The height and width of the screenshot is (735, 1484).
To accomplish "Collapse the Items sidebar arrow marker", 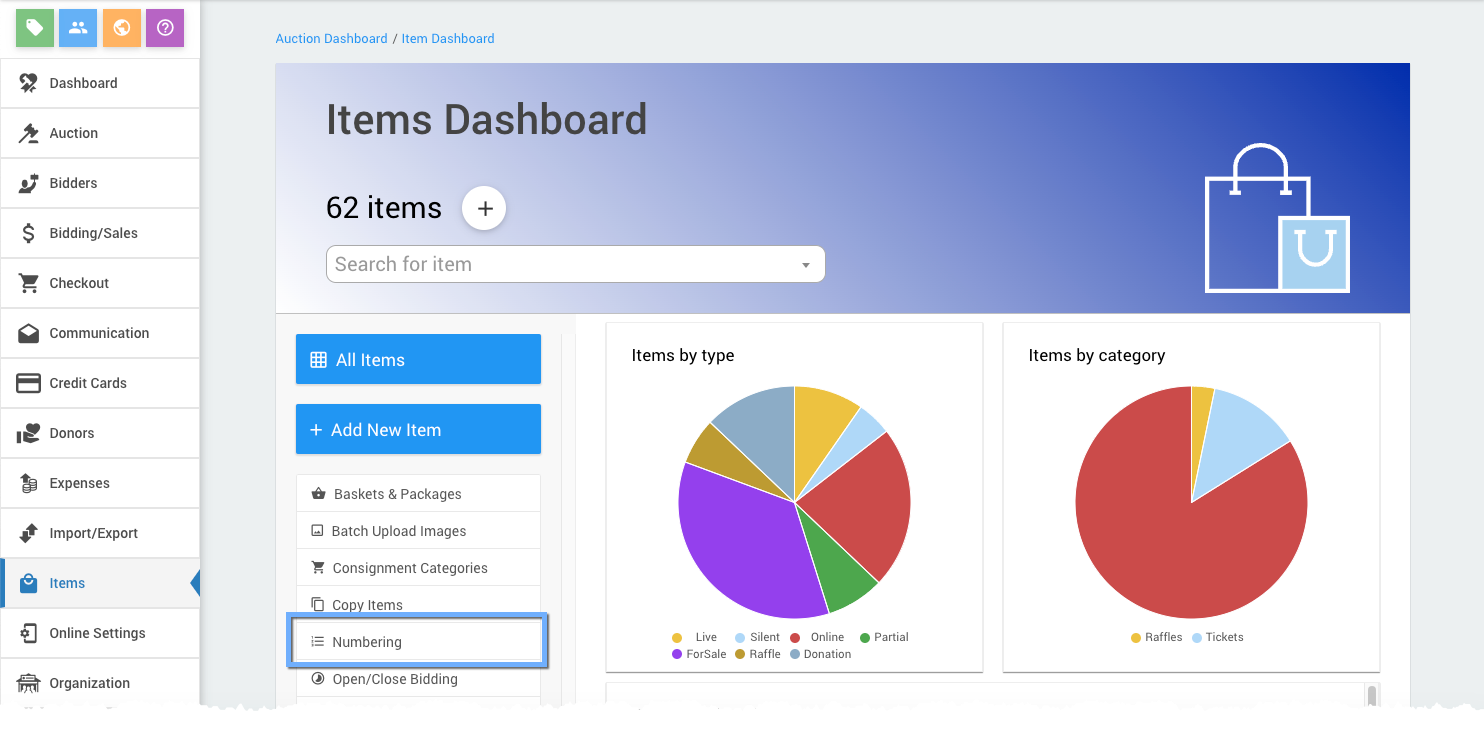I will (195, 583).
